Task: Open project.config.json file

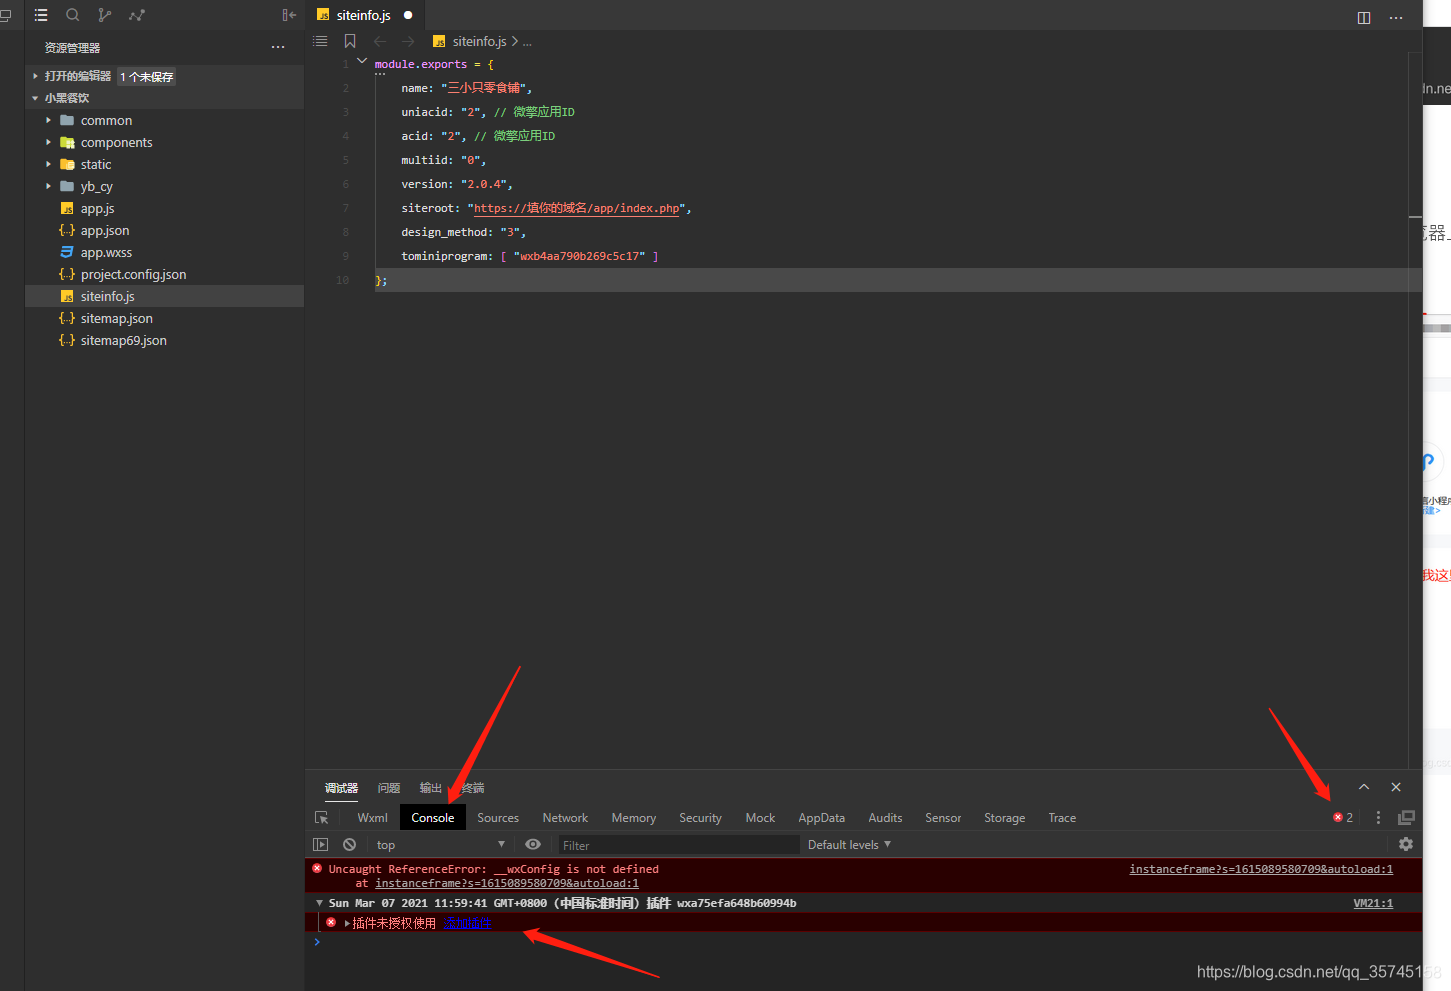Action: pyautogui.click(x=133, y=274)
